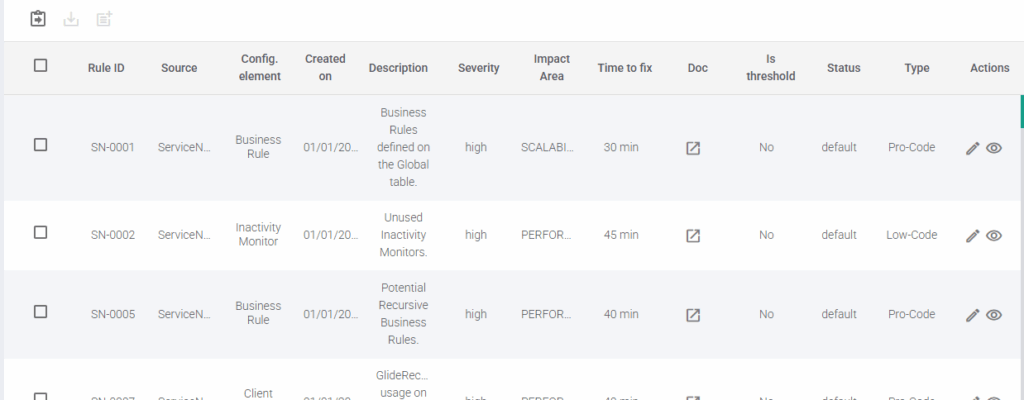Open documentation link for SN-0005

point(692,315)
